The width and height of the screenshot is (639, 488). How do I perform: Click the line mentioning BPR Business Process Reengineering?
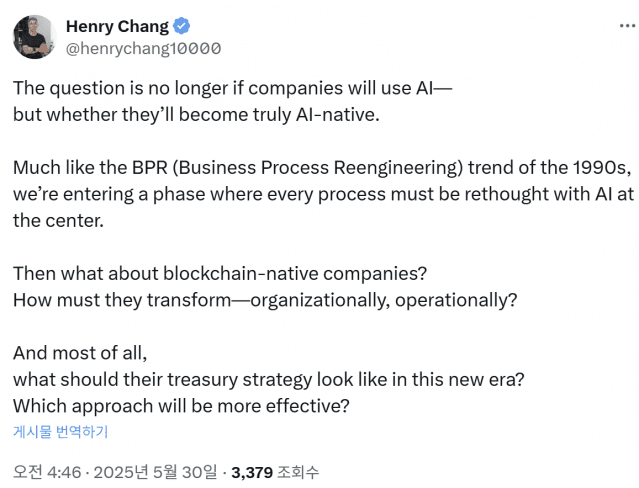pos(322,168)
